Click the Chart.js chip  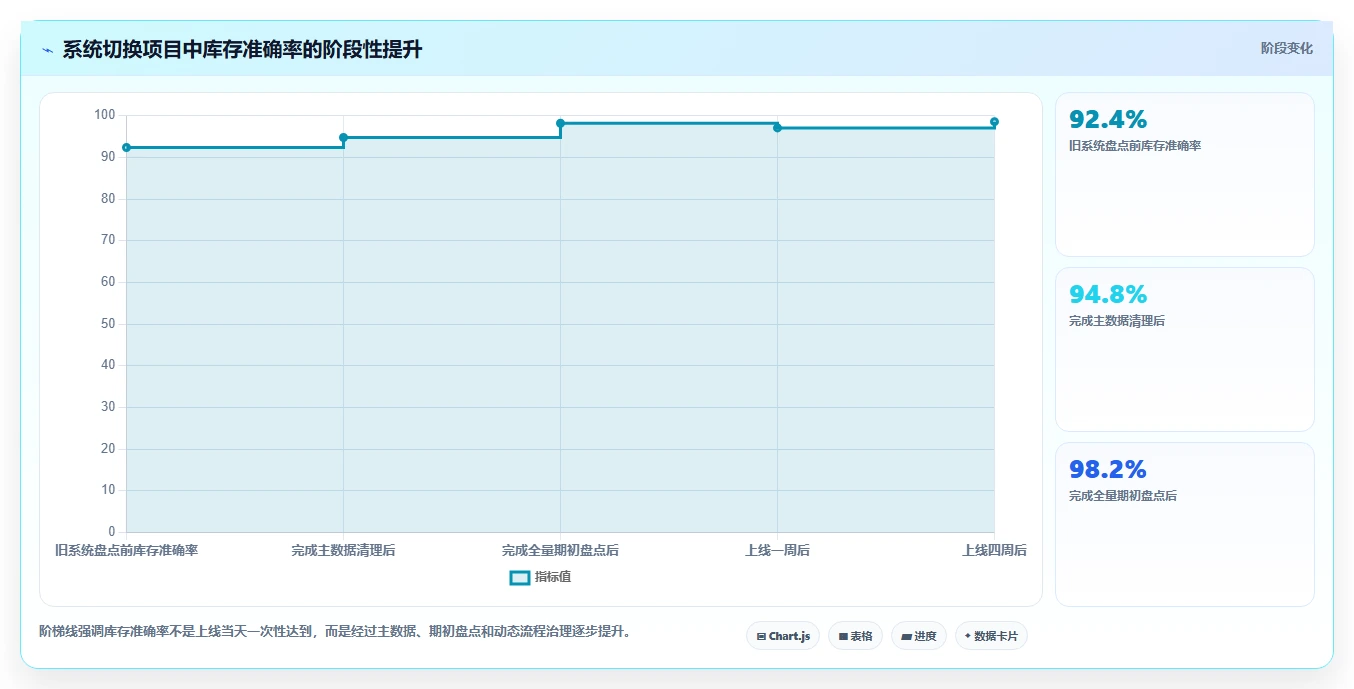pyautogui.click(x=783, y=636)
